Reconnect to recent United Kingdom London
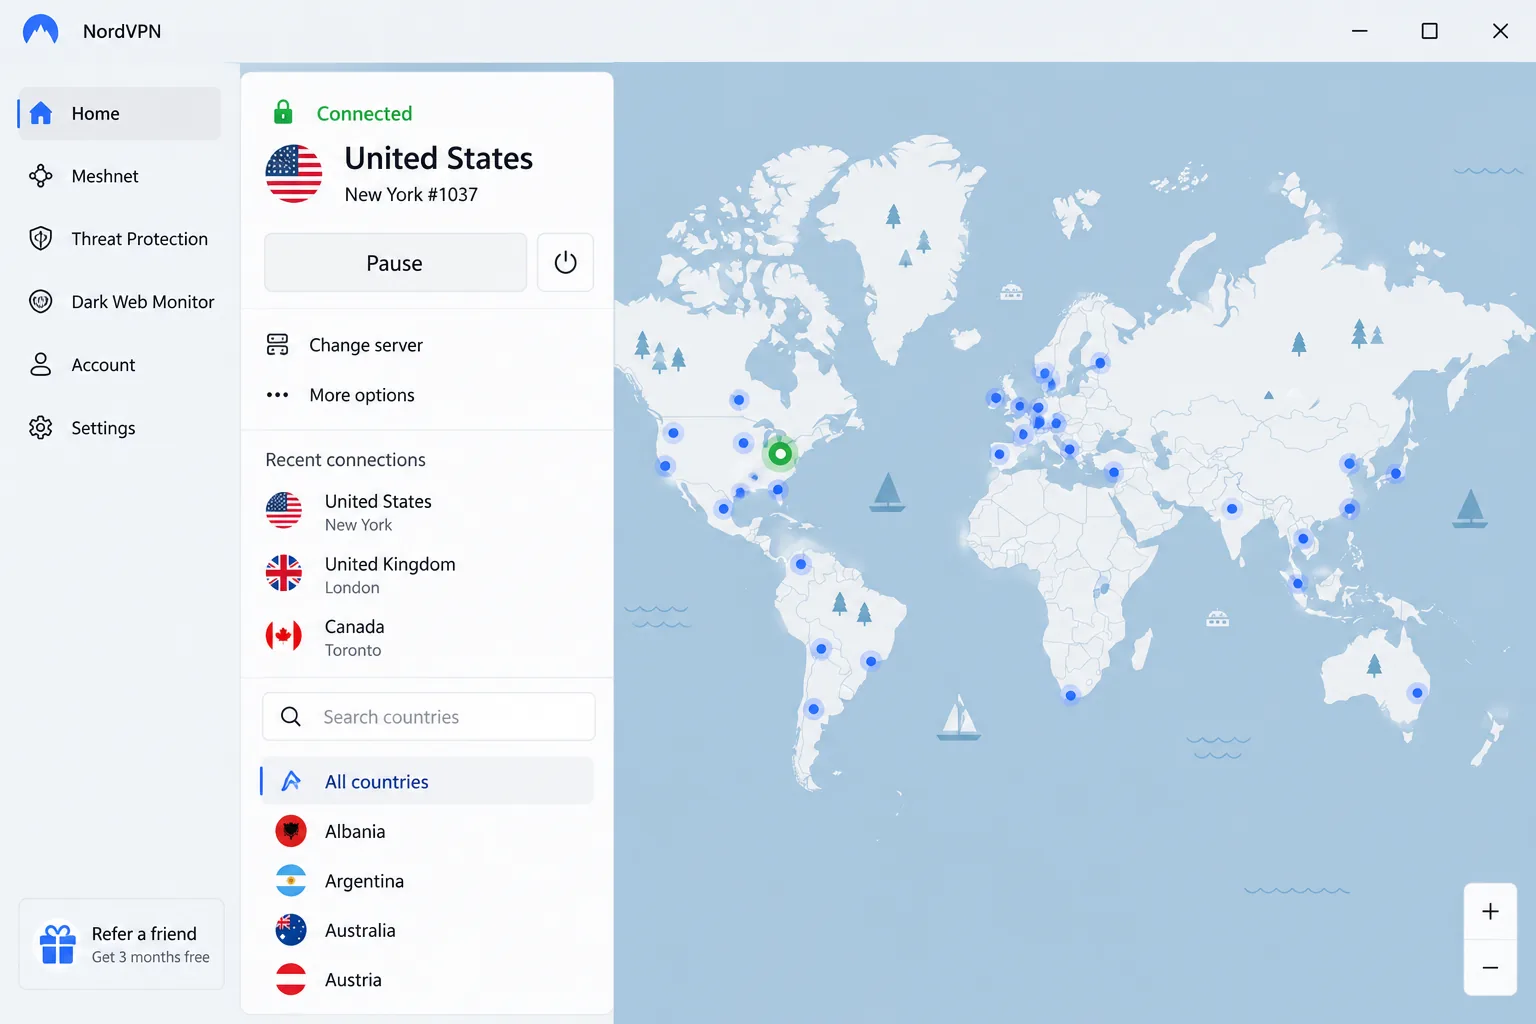The width and height of the screenshot is (1536, 1024). pyautogui.click(x=428, y=574)
